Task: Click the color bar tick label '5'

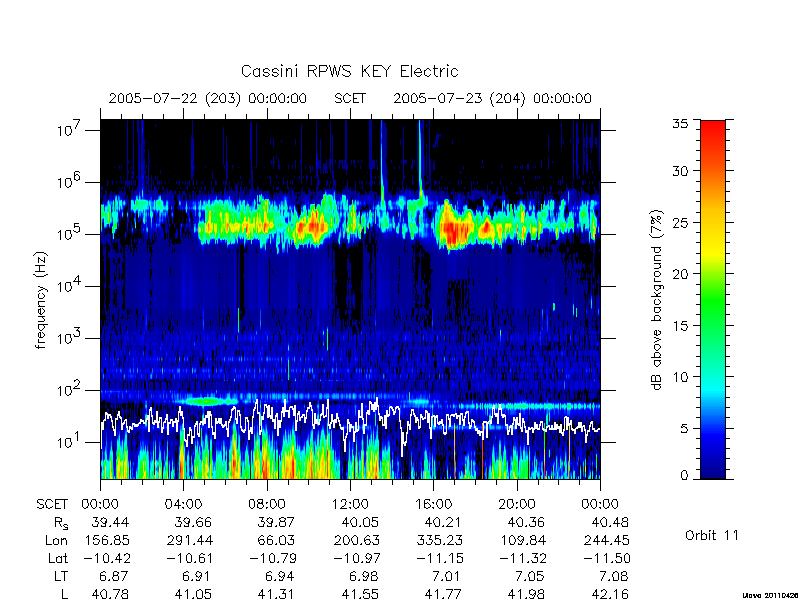Action: (684, 428)
